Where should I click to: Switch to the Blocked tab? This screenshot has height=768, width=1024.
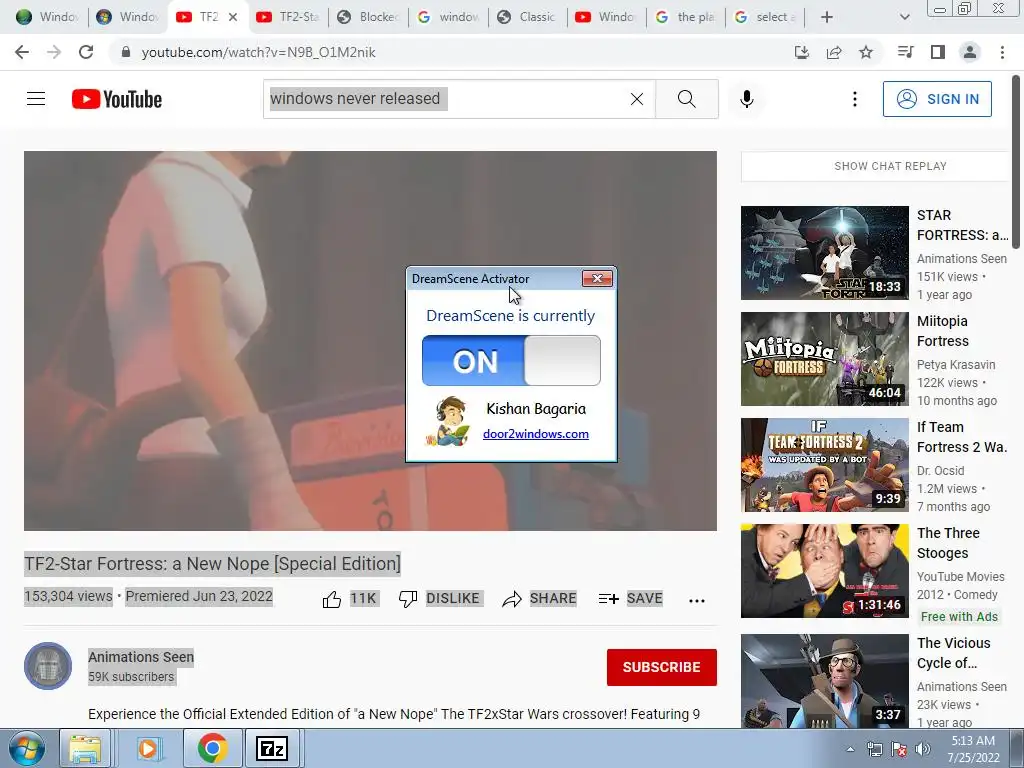pos(369,17)
